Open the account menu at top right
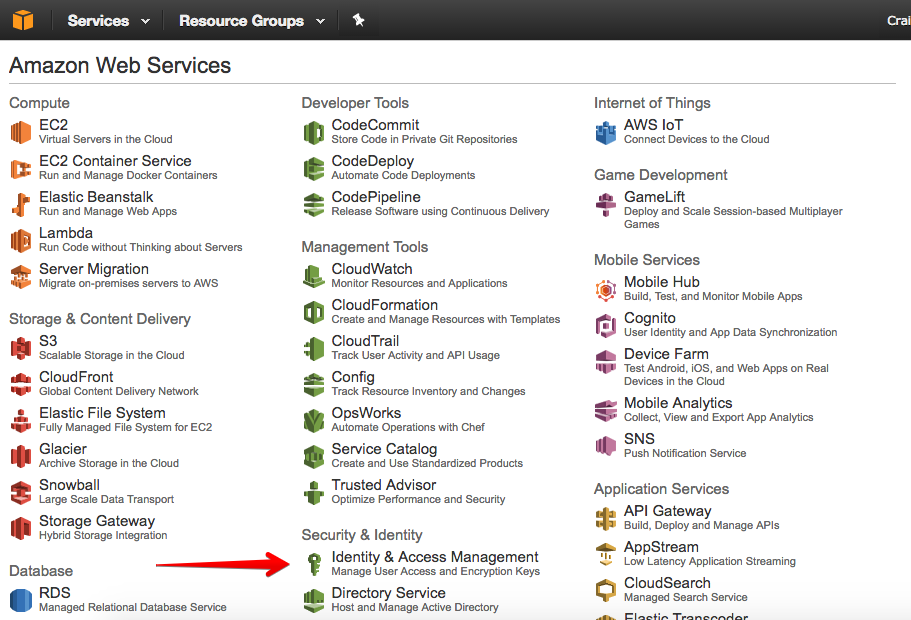The width and height of the screenshot is (911, 620). click(x=898, y=21)
